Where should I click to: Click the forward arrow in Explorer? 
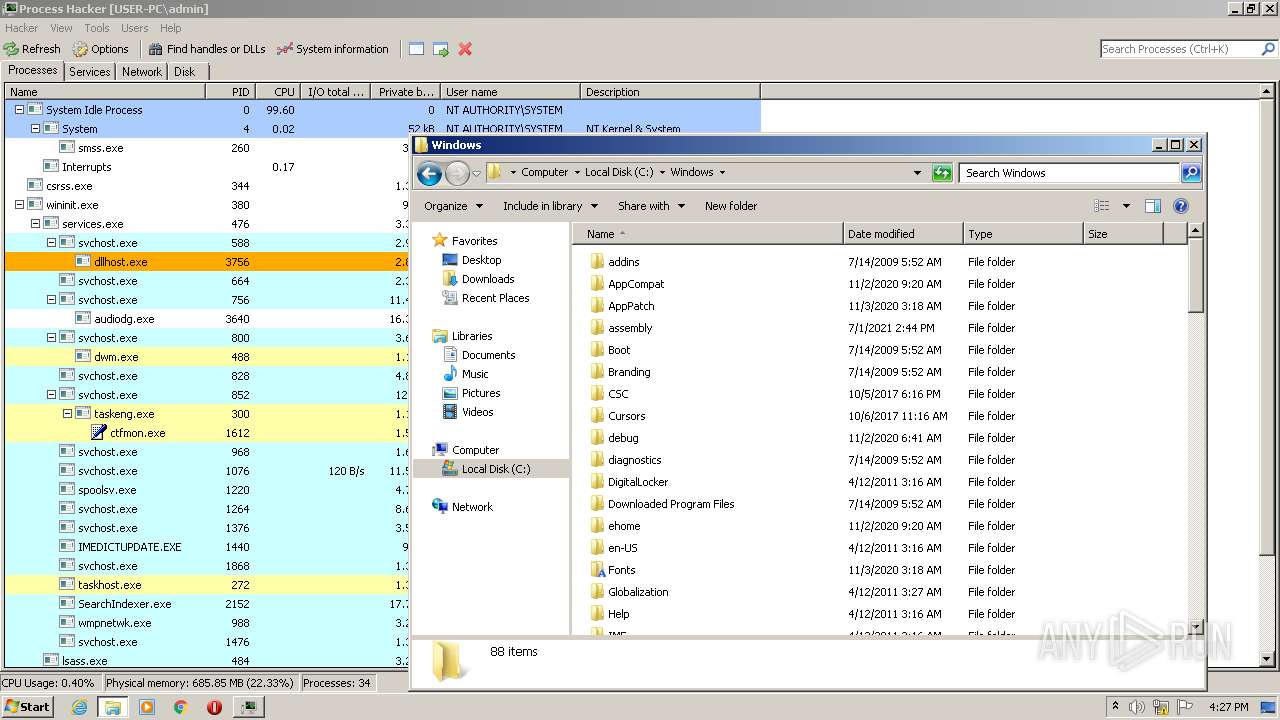coord(457,173)
